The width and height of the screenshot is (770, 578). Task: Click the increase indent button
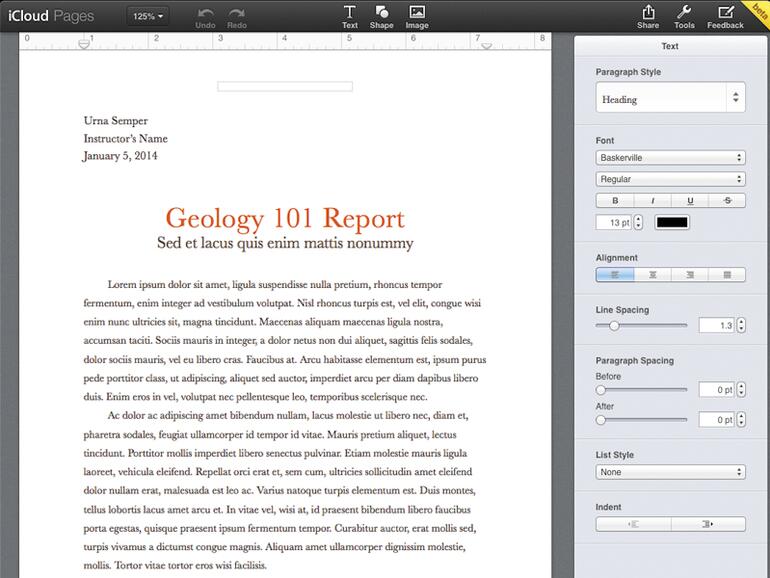708,523
